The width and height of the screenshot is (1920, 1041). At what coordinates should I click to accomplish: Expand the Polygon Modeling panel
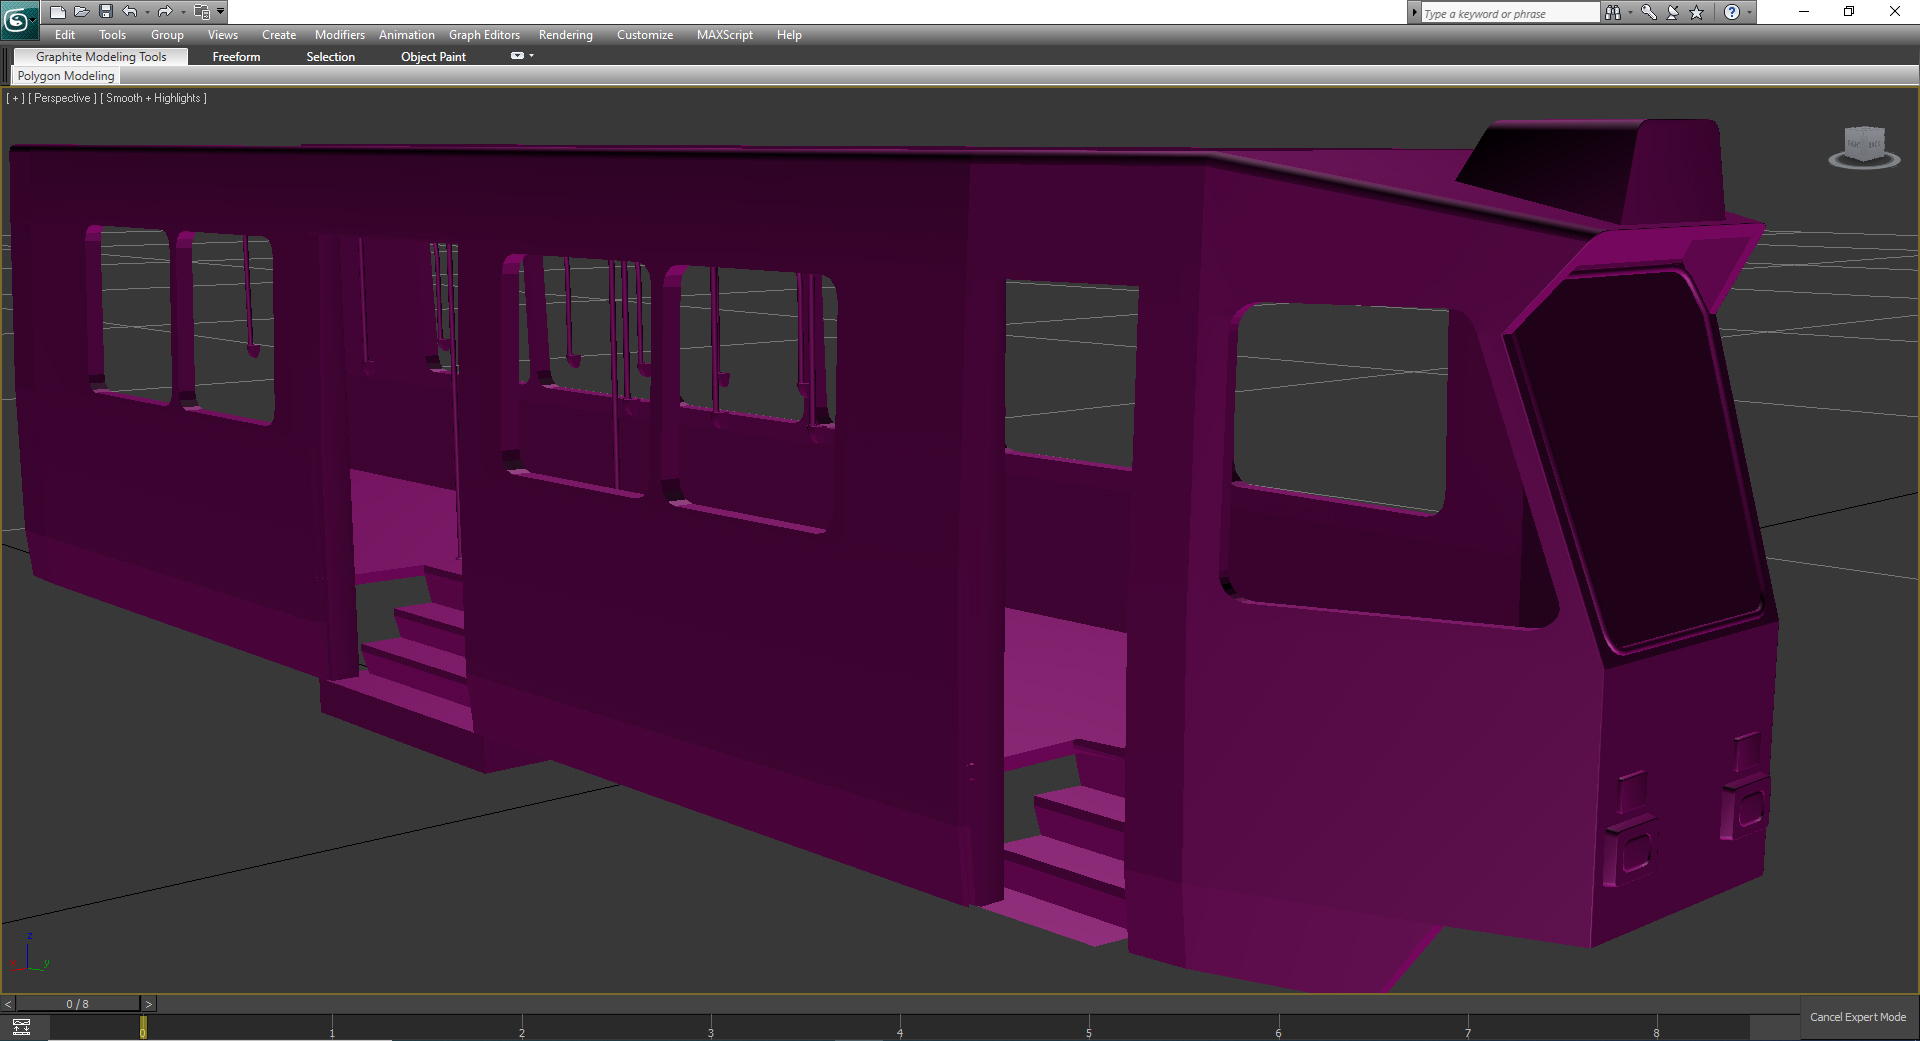tap(66, 76)
